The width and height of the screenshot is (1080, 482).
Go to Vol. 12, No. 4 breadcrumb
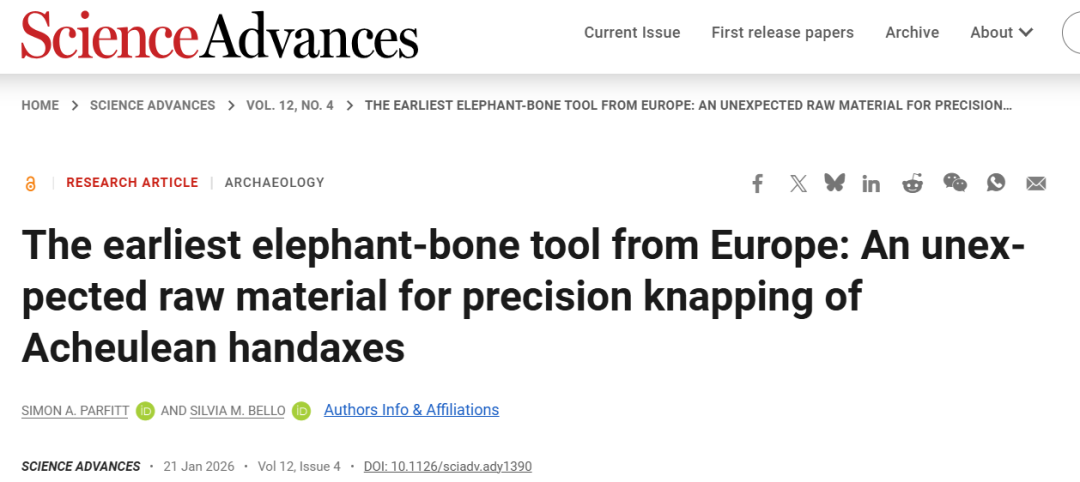(290, 105)
